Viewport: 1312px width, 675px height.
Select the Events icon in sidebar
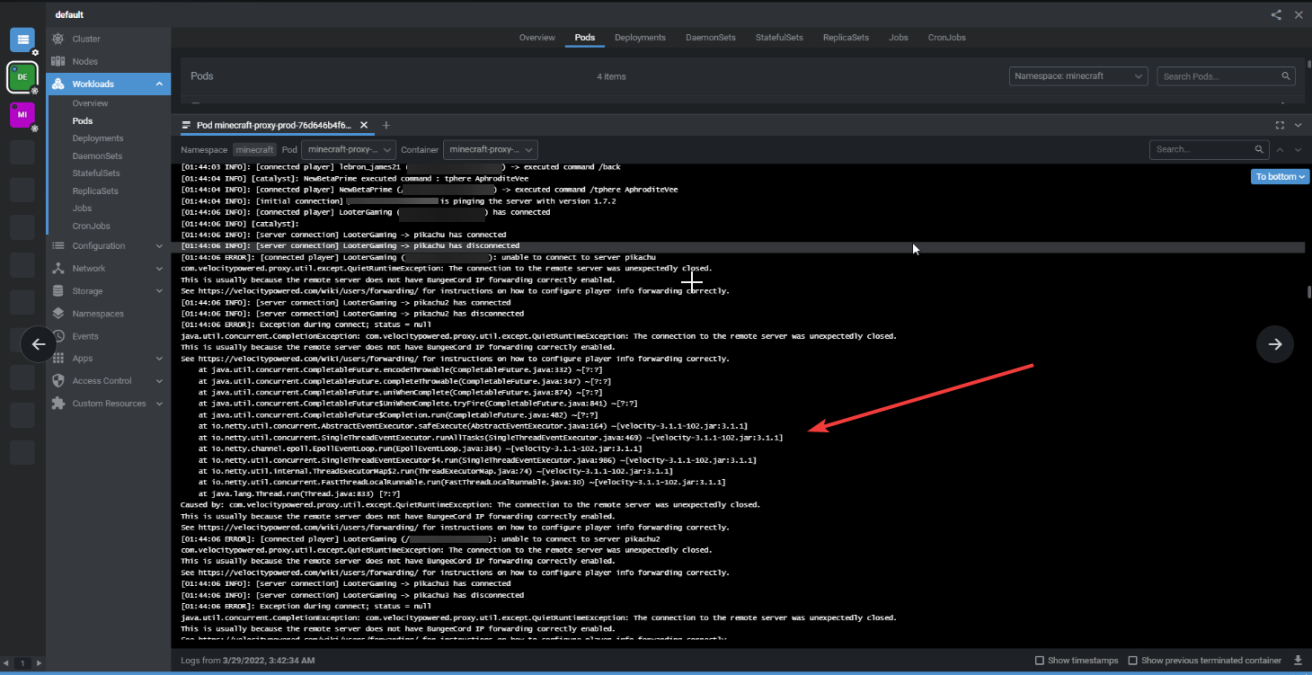pyautogui.click(x=59, y=335)
